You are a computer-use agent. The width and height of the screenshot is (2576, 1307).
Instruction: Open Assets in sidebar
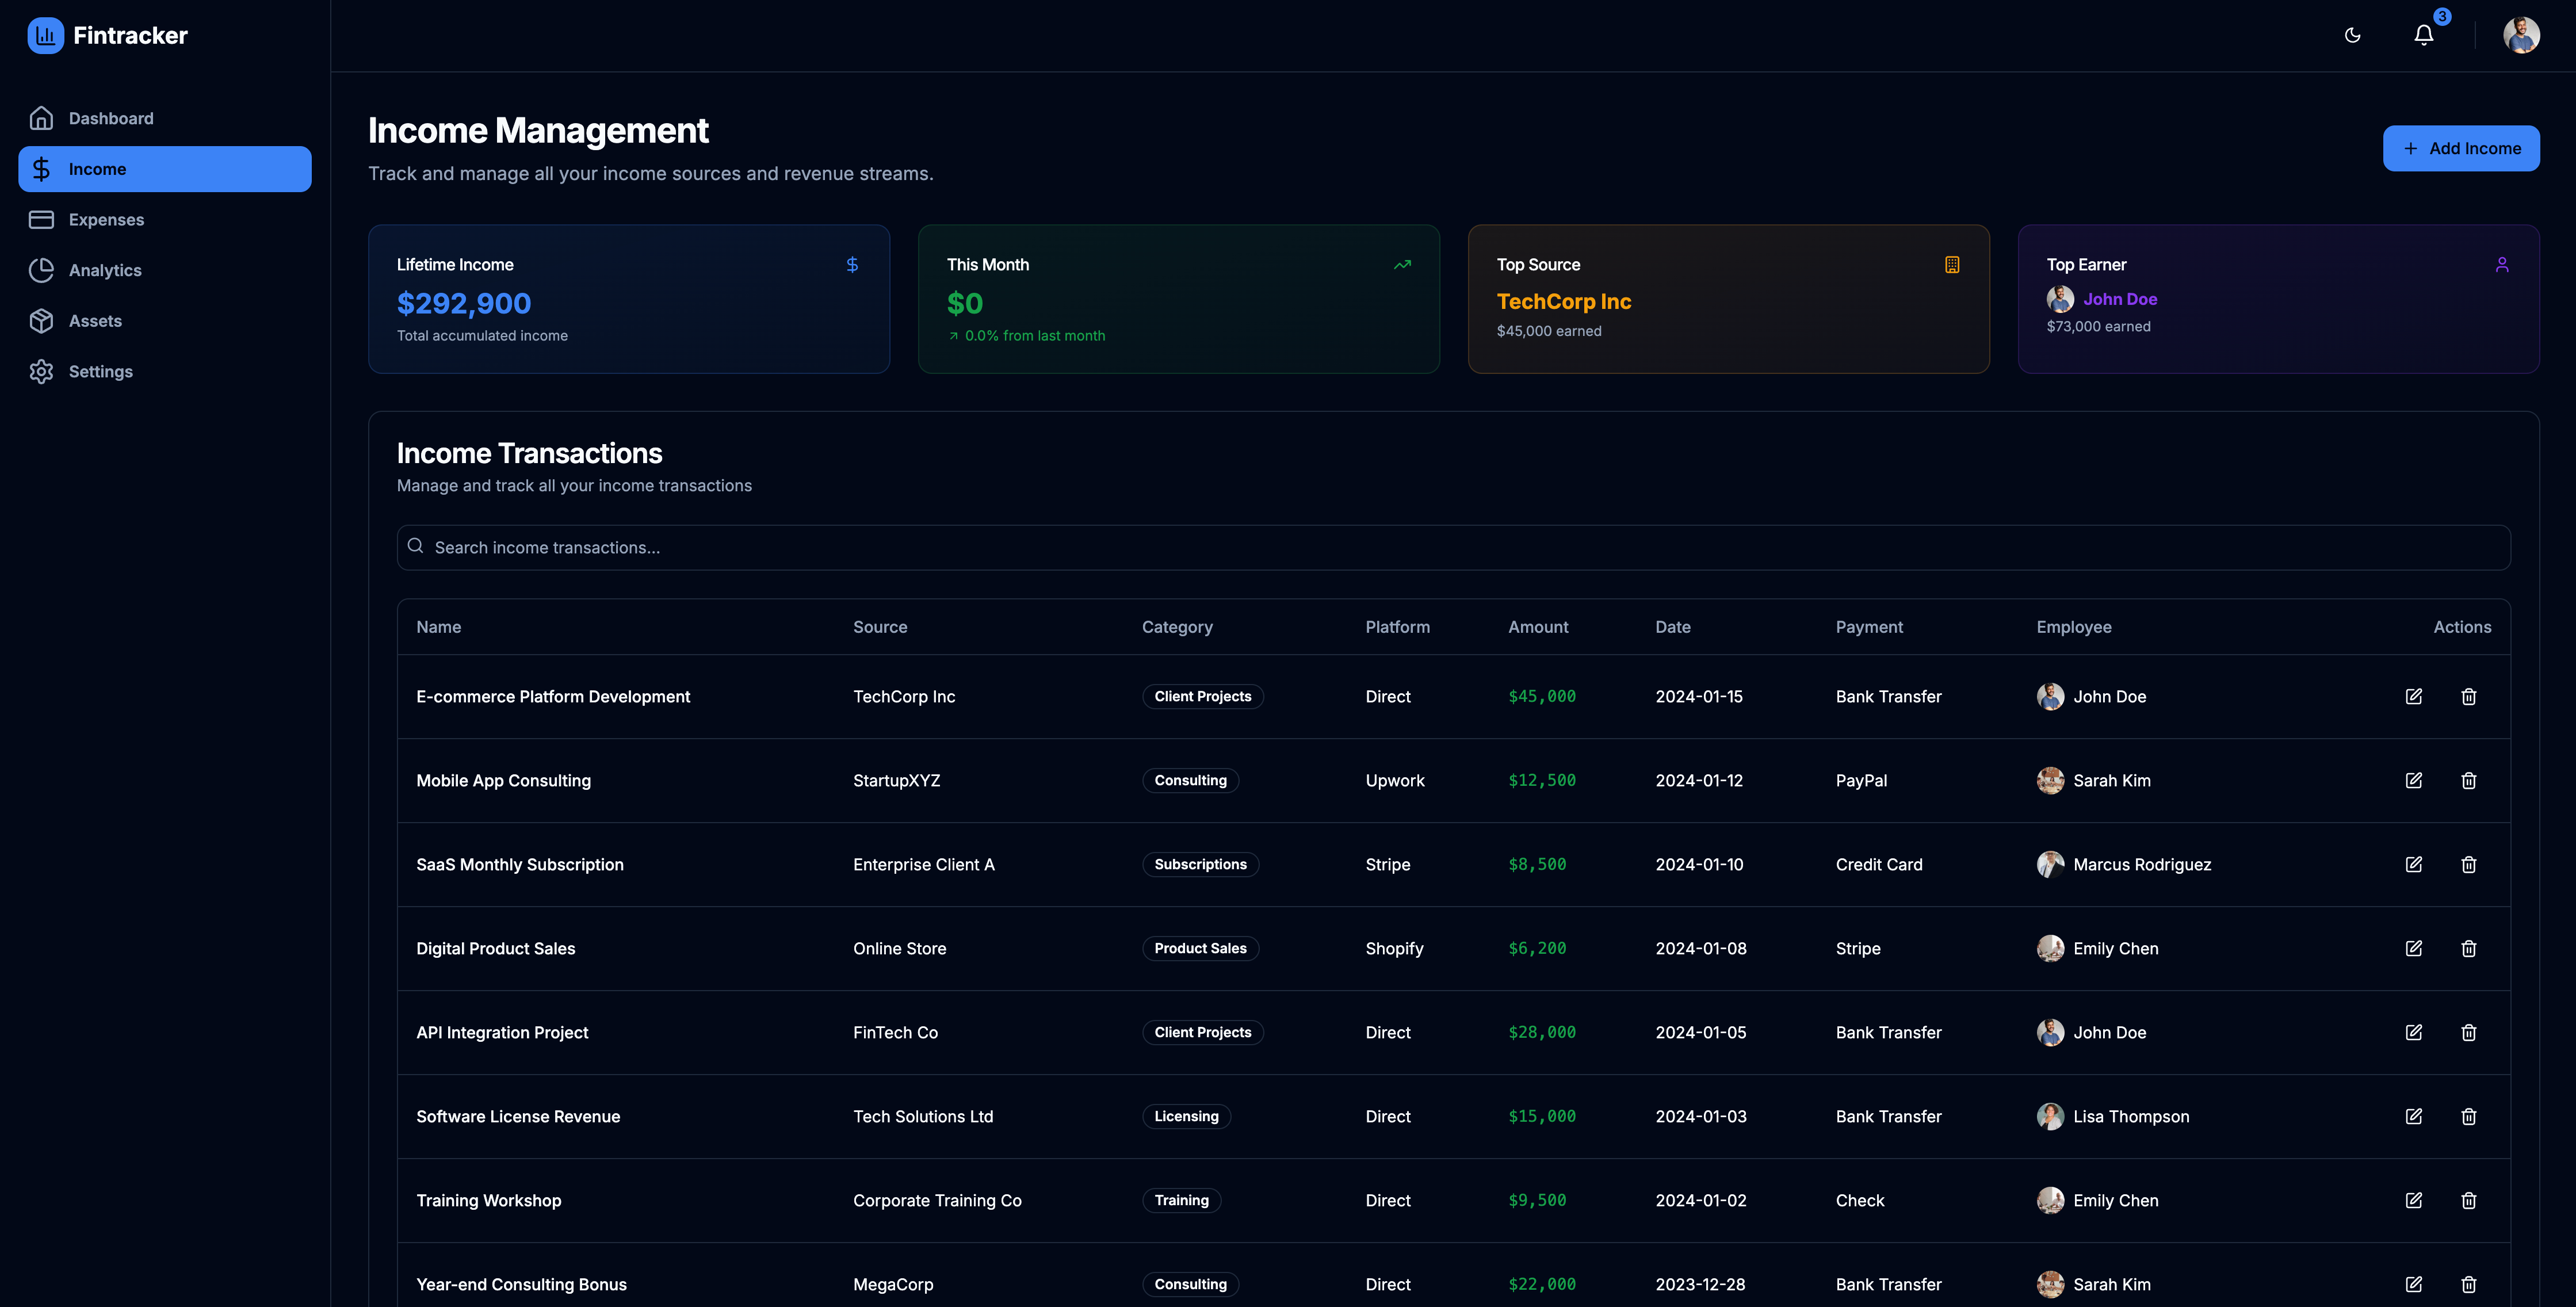coord(95,320)
